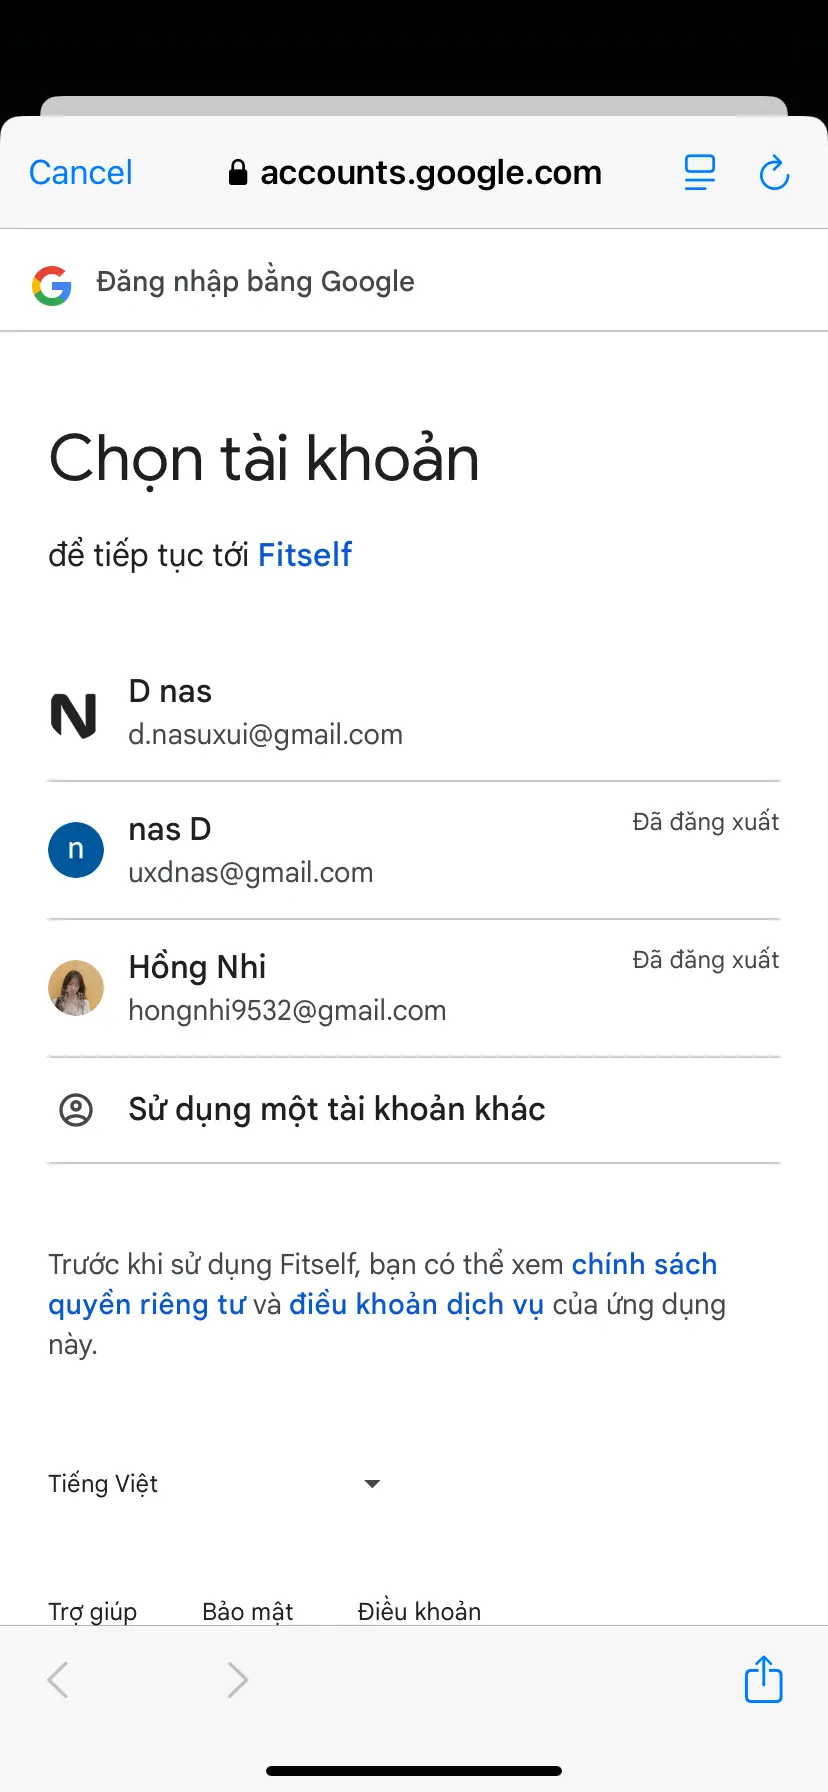Open the Tiếng Việt language dropdown
Screen dimensions: 828x1792
pyautogui.click(x=215, y=1484)
